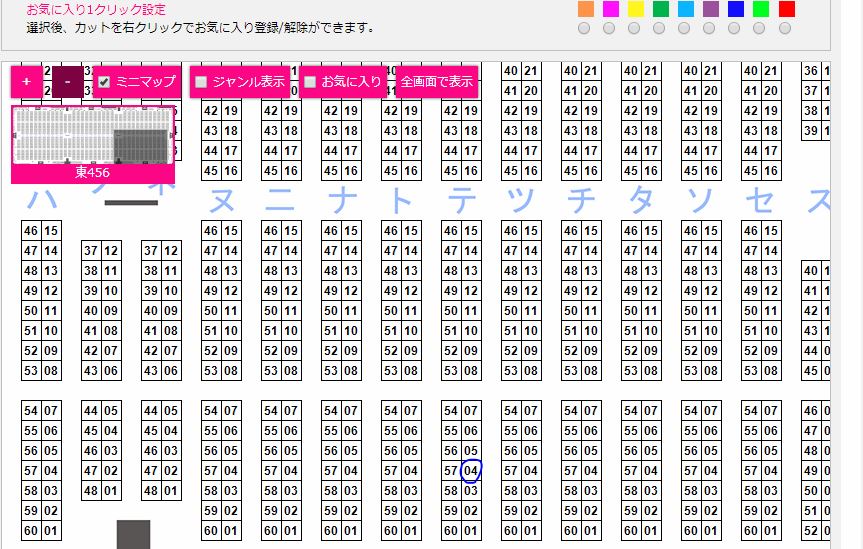
Task: Click the minimap thumbnail of the hall
Action: 92,135
